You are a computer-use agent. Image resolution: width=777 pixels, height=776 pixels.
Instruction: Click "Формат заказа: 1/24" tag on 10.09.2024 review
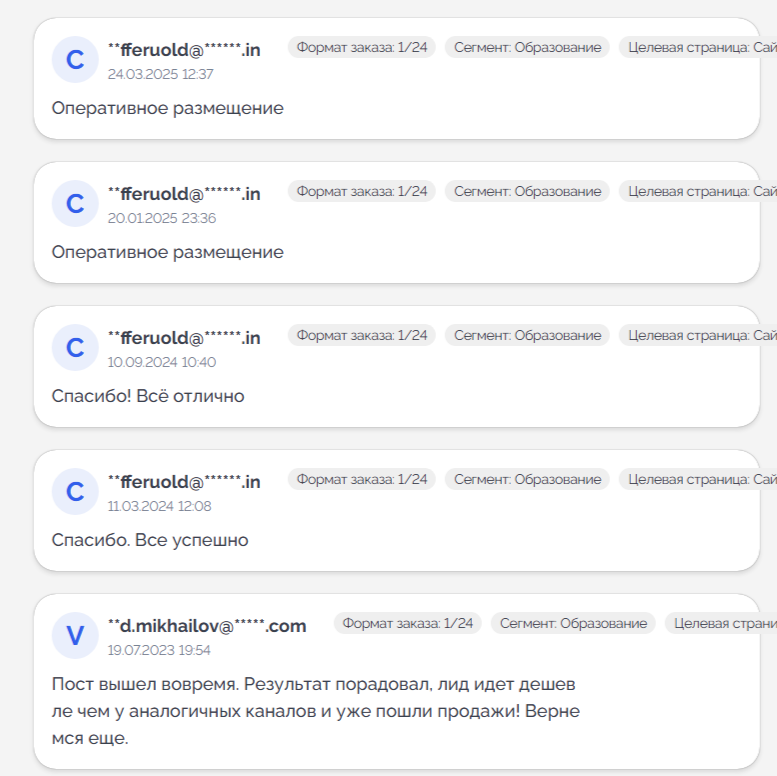[x=362, y=335]
